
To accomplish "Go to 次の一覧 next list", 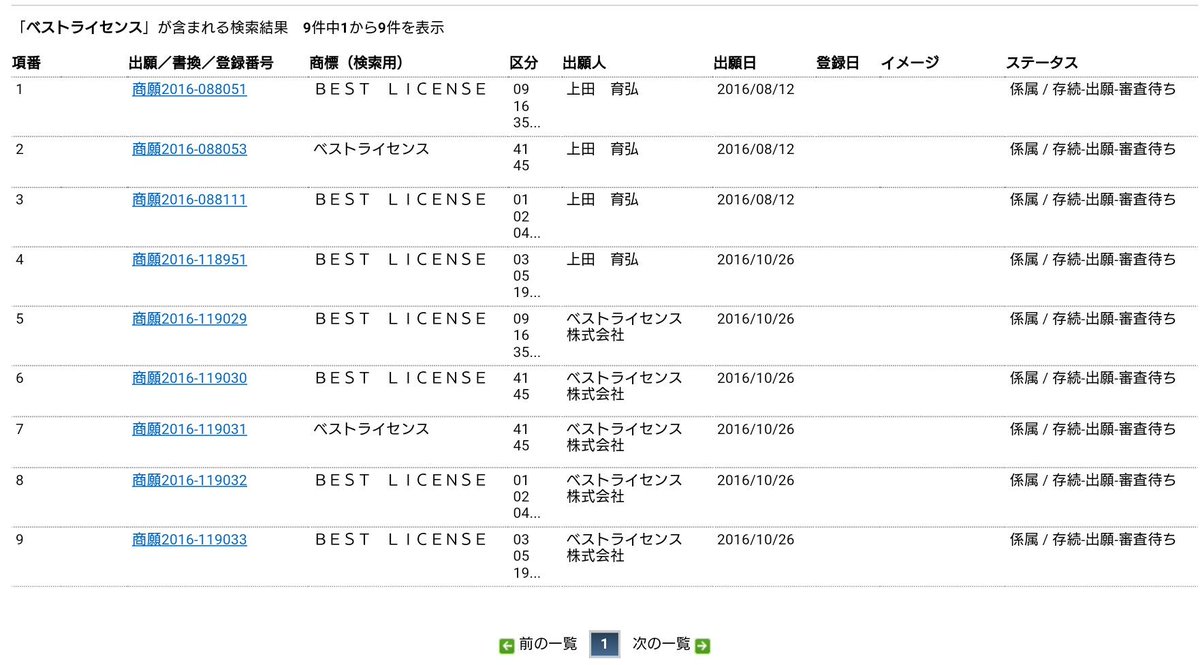I will (661, 644).
